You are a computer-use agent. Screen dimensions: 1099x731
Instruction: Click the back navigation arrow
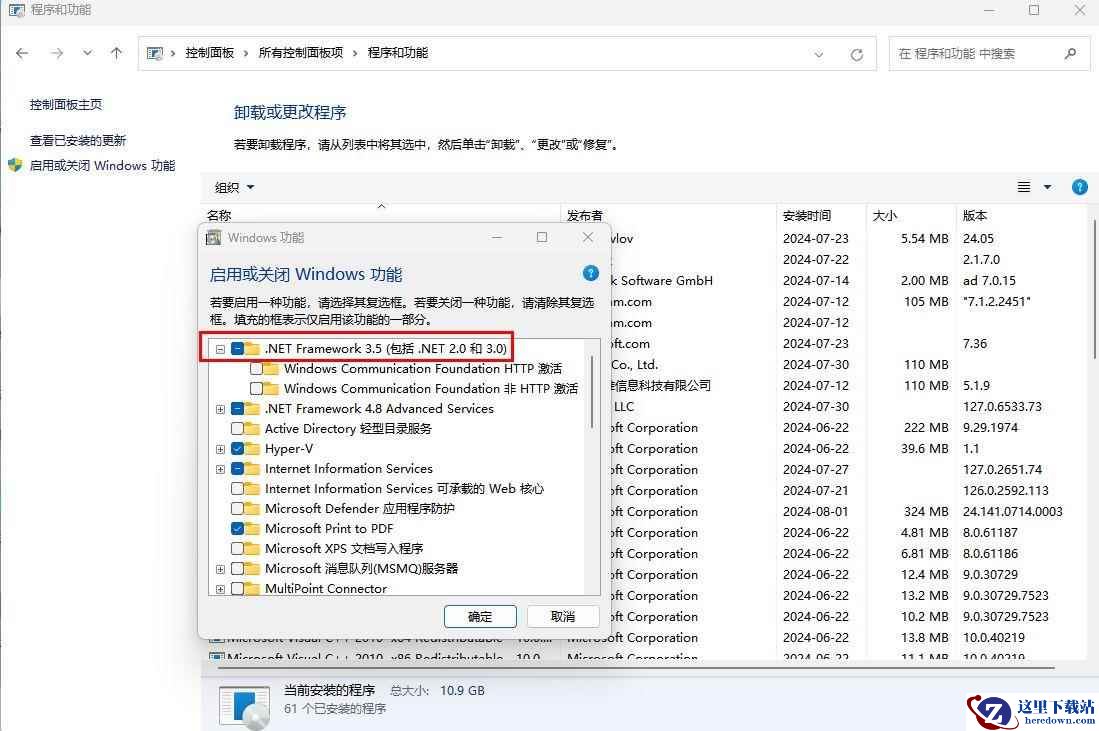tap(22, 53)
